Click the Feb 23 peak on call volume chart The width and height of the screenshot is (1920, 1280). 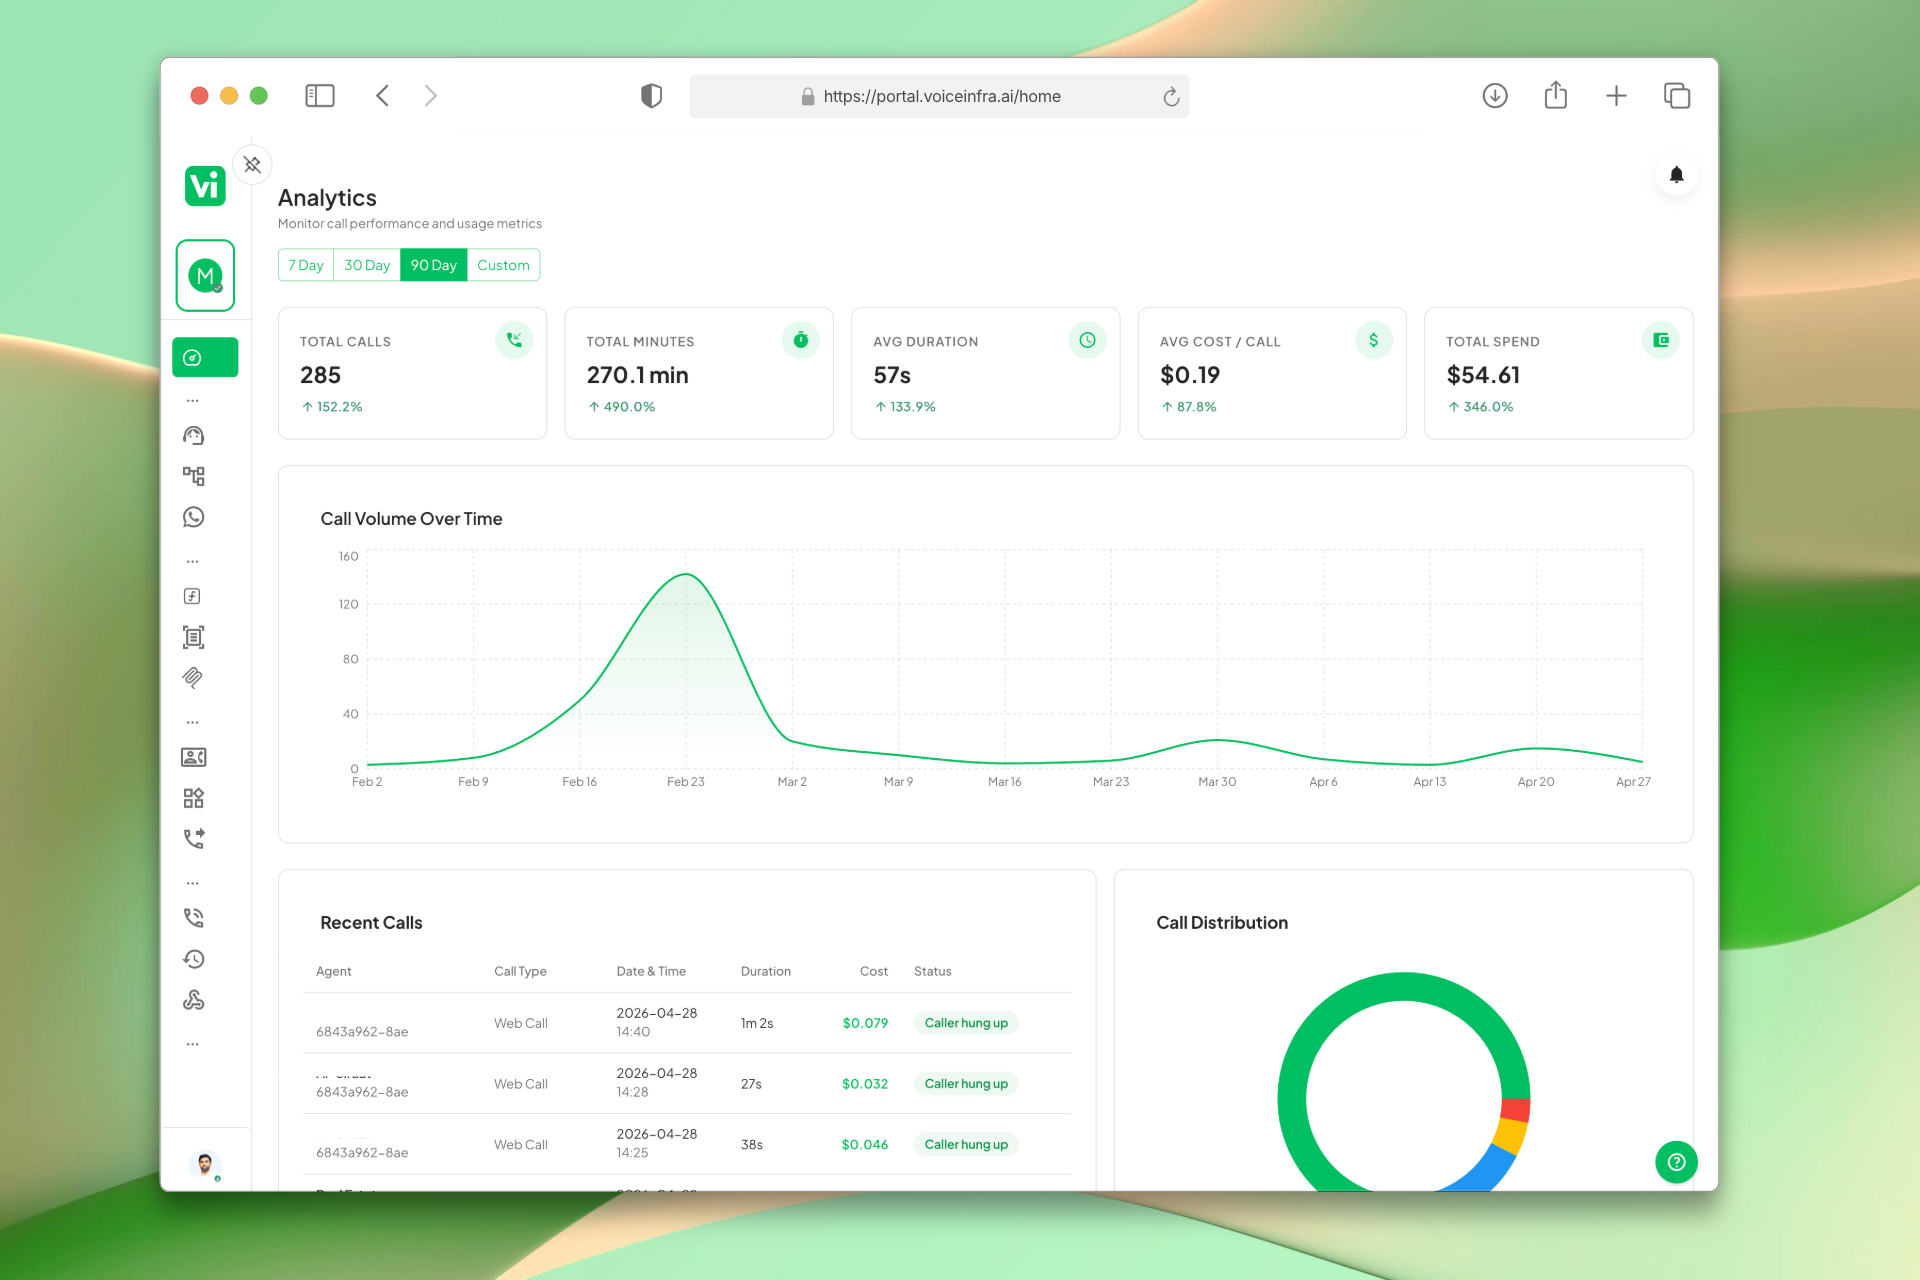click(x=686, y=574)
